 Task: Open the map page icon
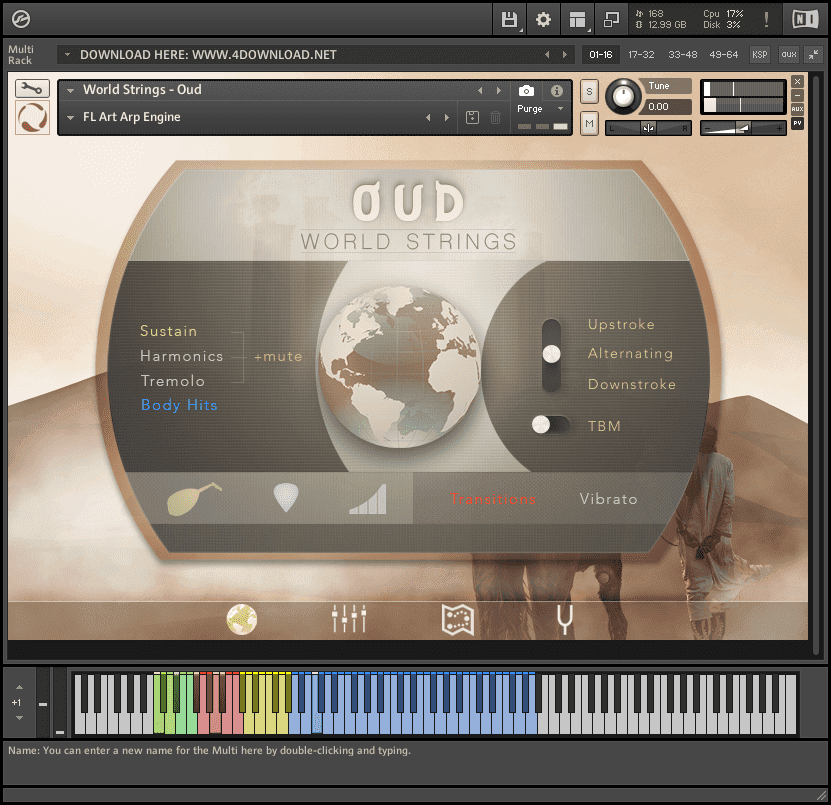click(x=458, y=620)
